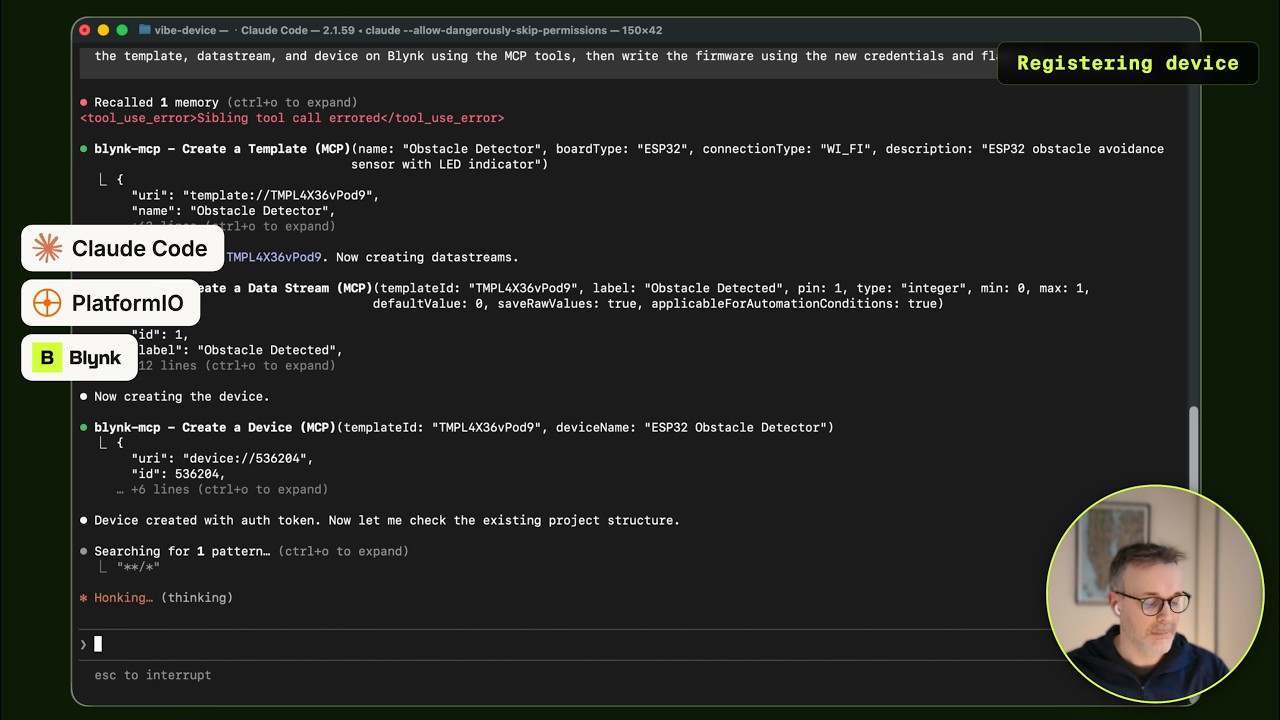Click the Claude Code starburst logo
This screenshot has height=720, width=1280.
pyautogui.click(x=47, y=248)
